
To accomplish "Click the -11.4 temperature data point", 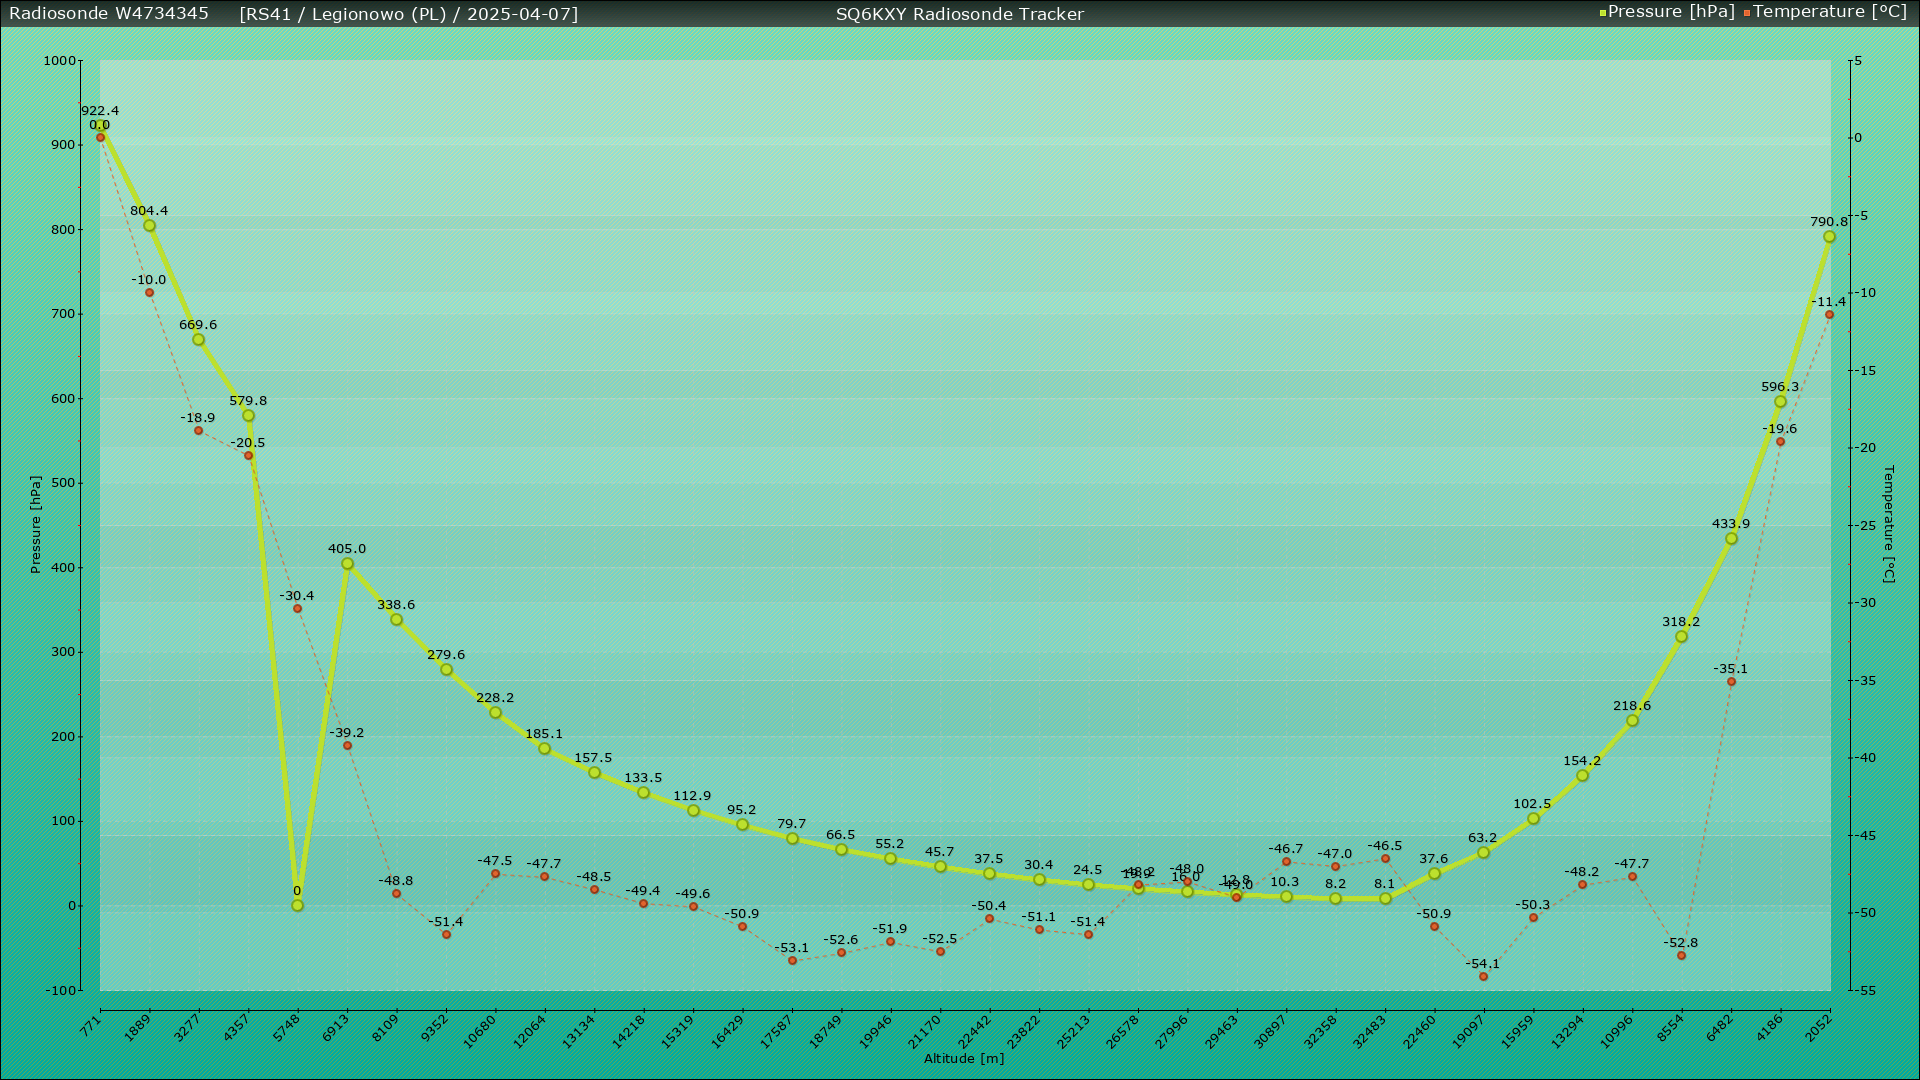I will pyautogui.click(x=1829, y=315).
